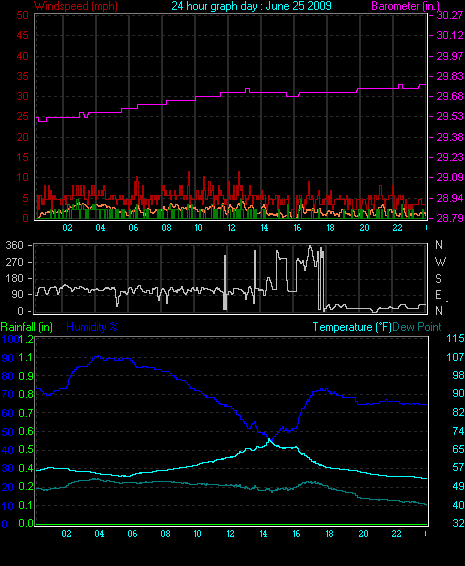Viewport: 465px width, 566px height.
Task: Click the Barometer (in.) axis title
Action: (405, 6)
